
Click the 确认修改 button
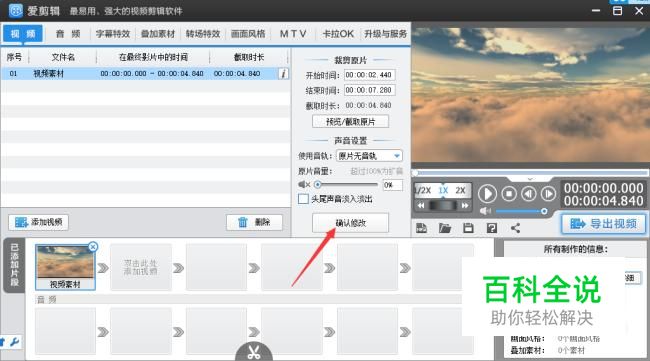tap(350, 223)
